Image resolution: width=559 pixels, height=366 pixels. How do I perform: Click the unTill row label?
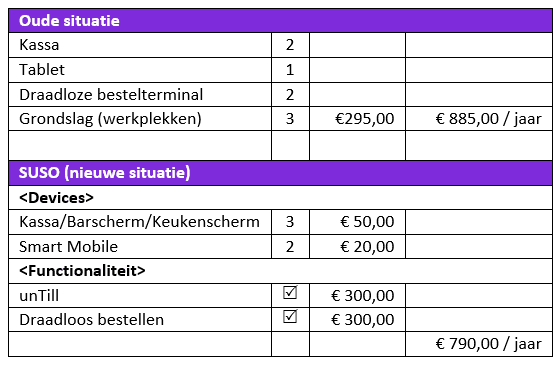pyautogui.click(x=39, y=296)
